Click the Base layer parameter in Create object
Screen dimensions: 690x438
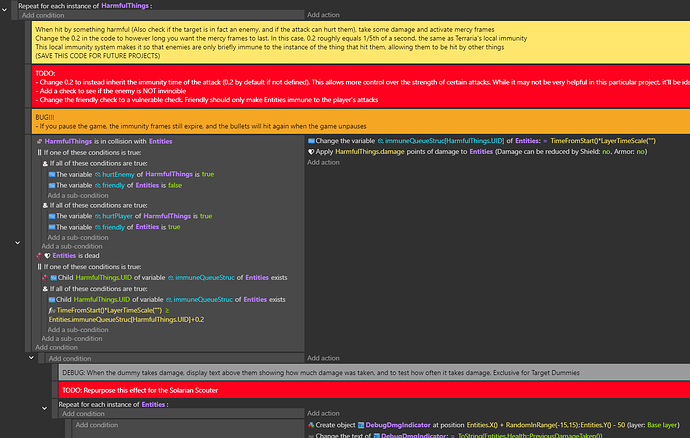662,425
